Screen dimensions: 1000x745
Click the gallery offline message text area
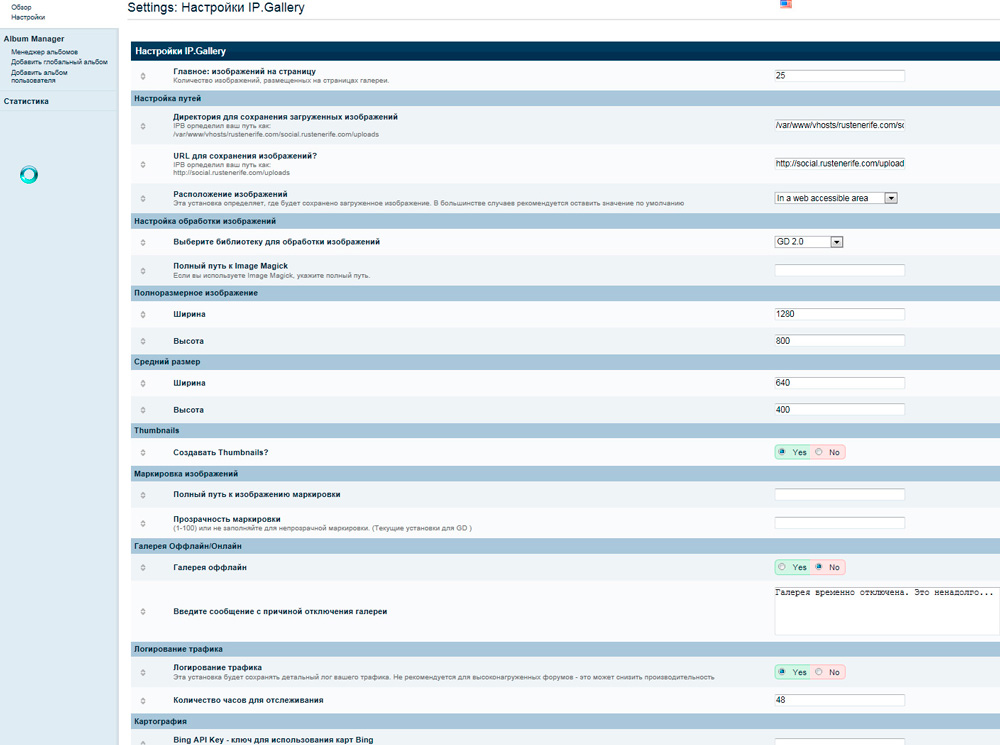(x=886, y=610)
